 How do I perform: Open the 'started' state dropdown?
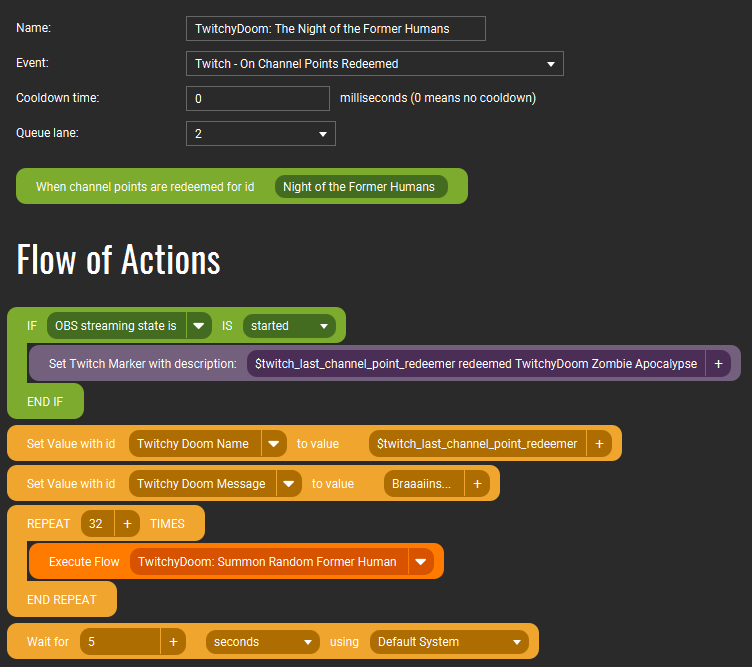289,326
